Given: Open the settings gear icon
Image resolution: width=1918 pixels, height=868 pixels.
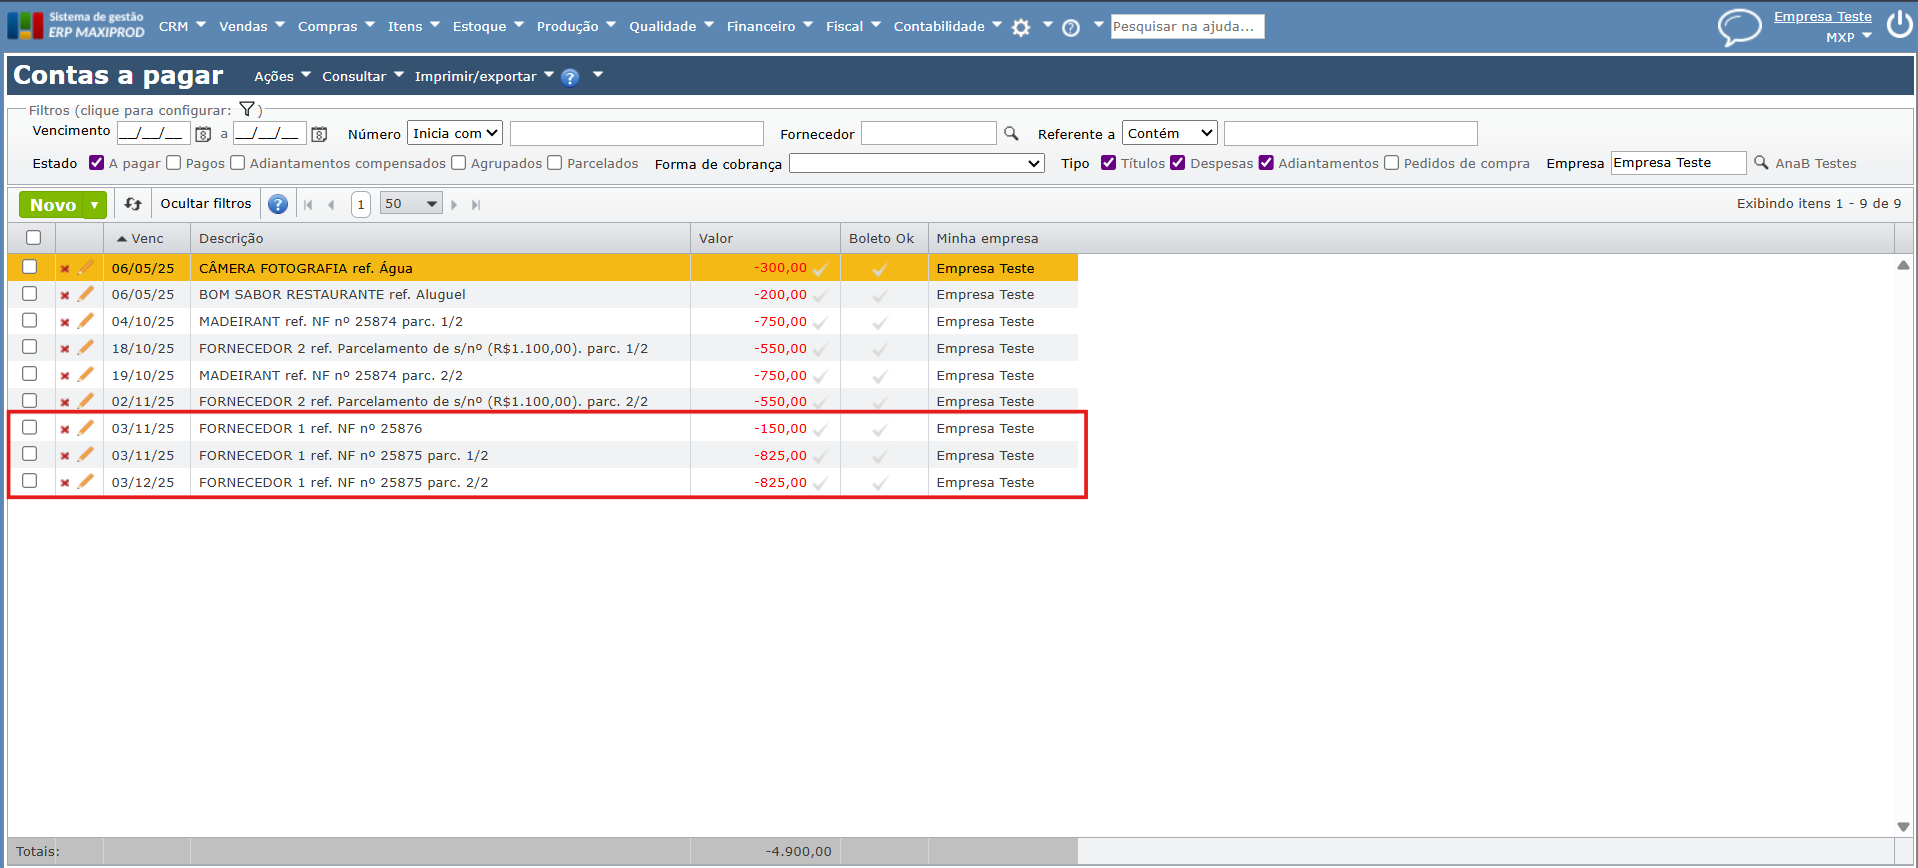Looking at the screenshot, I should pos(1021,27).
